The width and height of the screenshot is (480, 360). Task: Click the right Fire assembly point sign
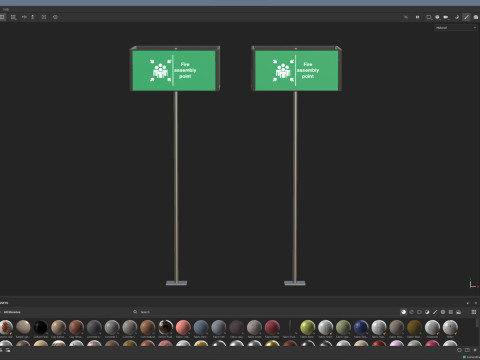296,69
